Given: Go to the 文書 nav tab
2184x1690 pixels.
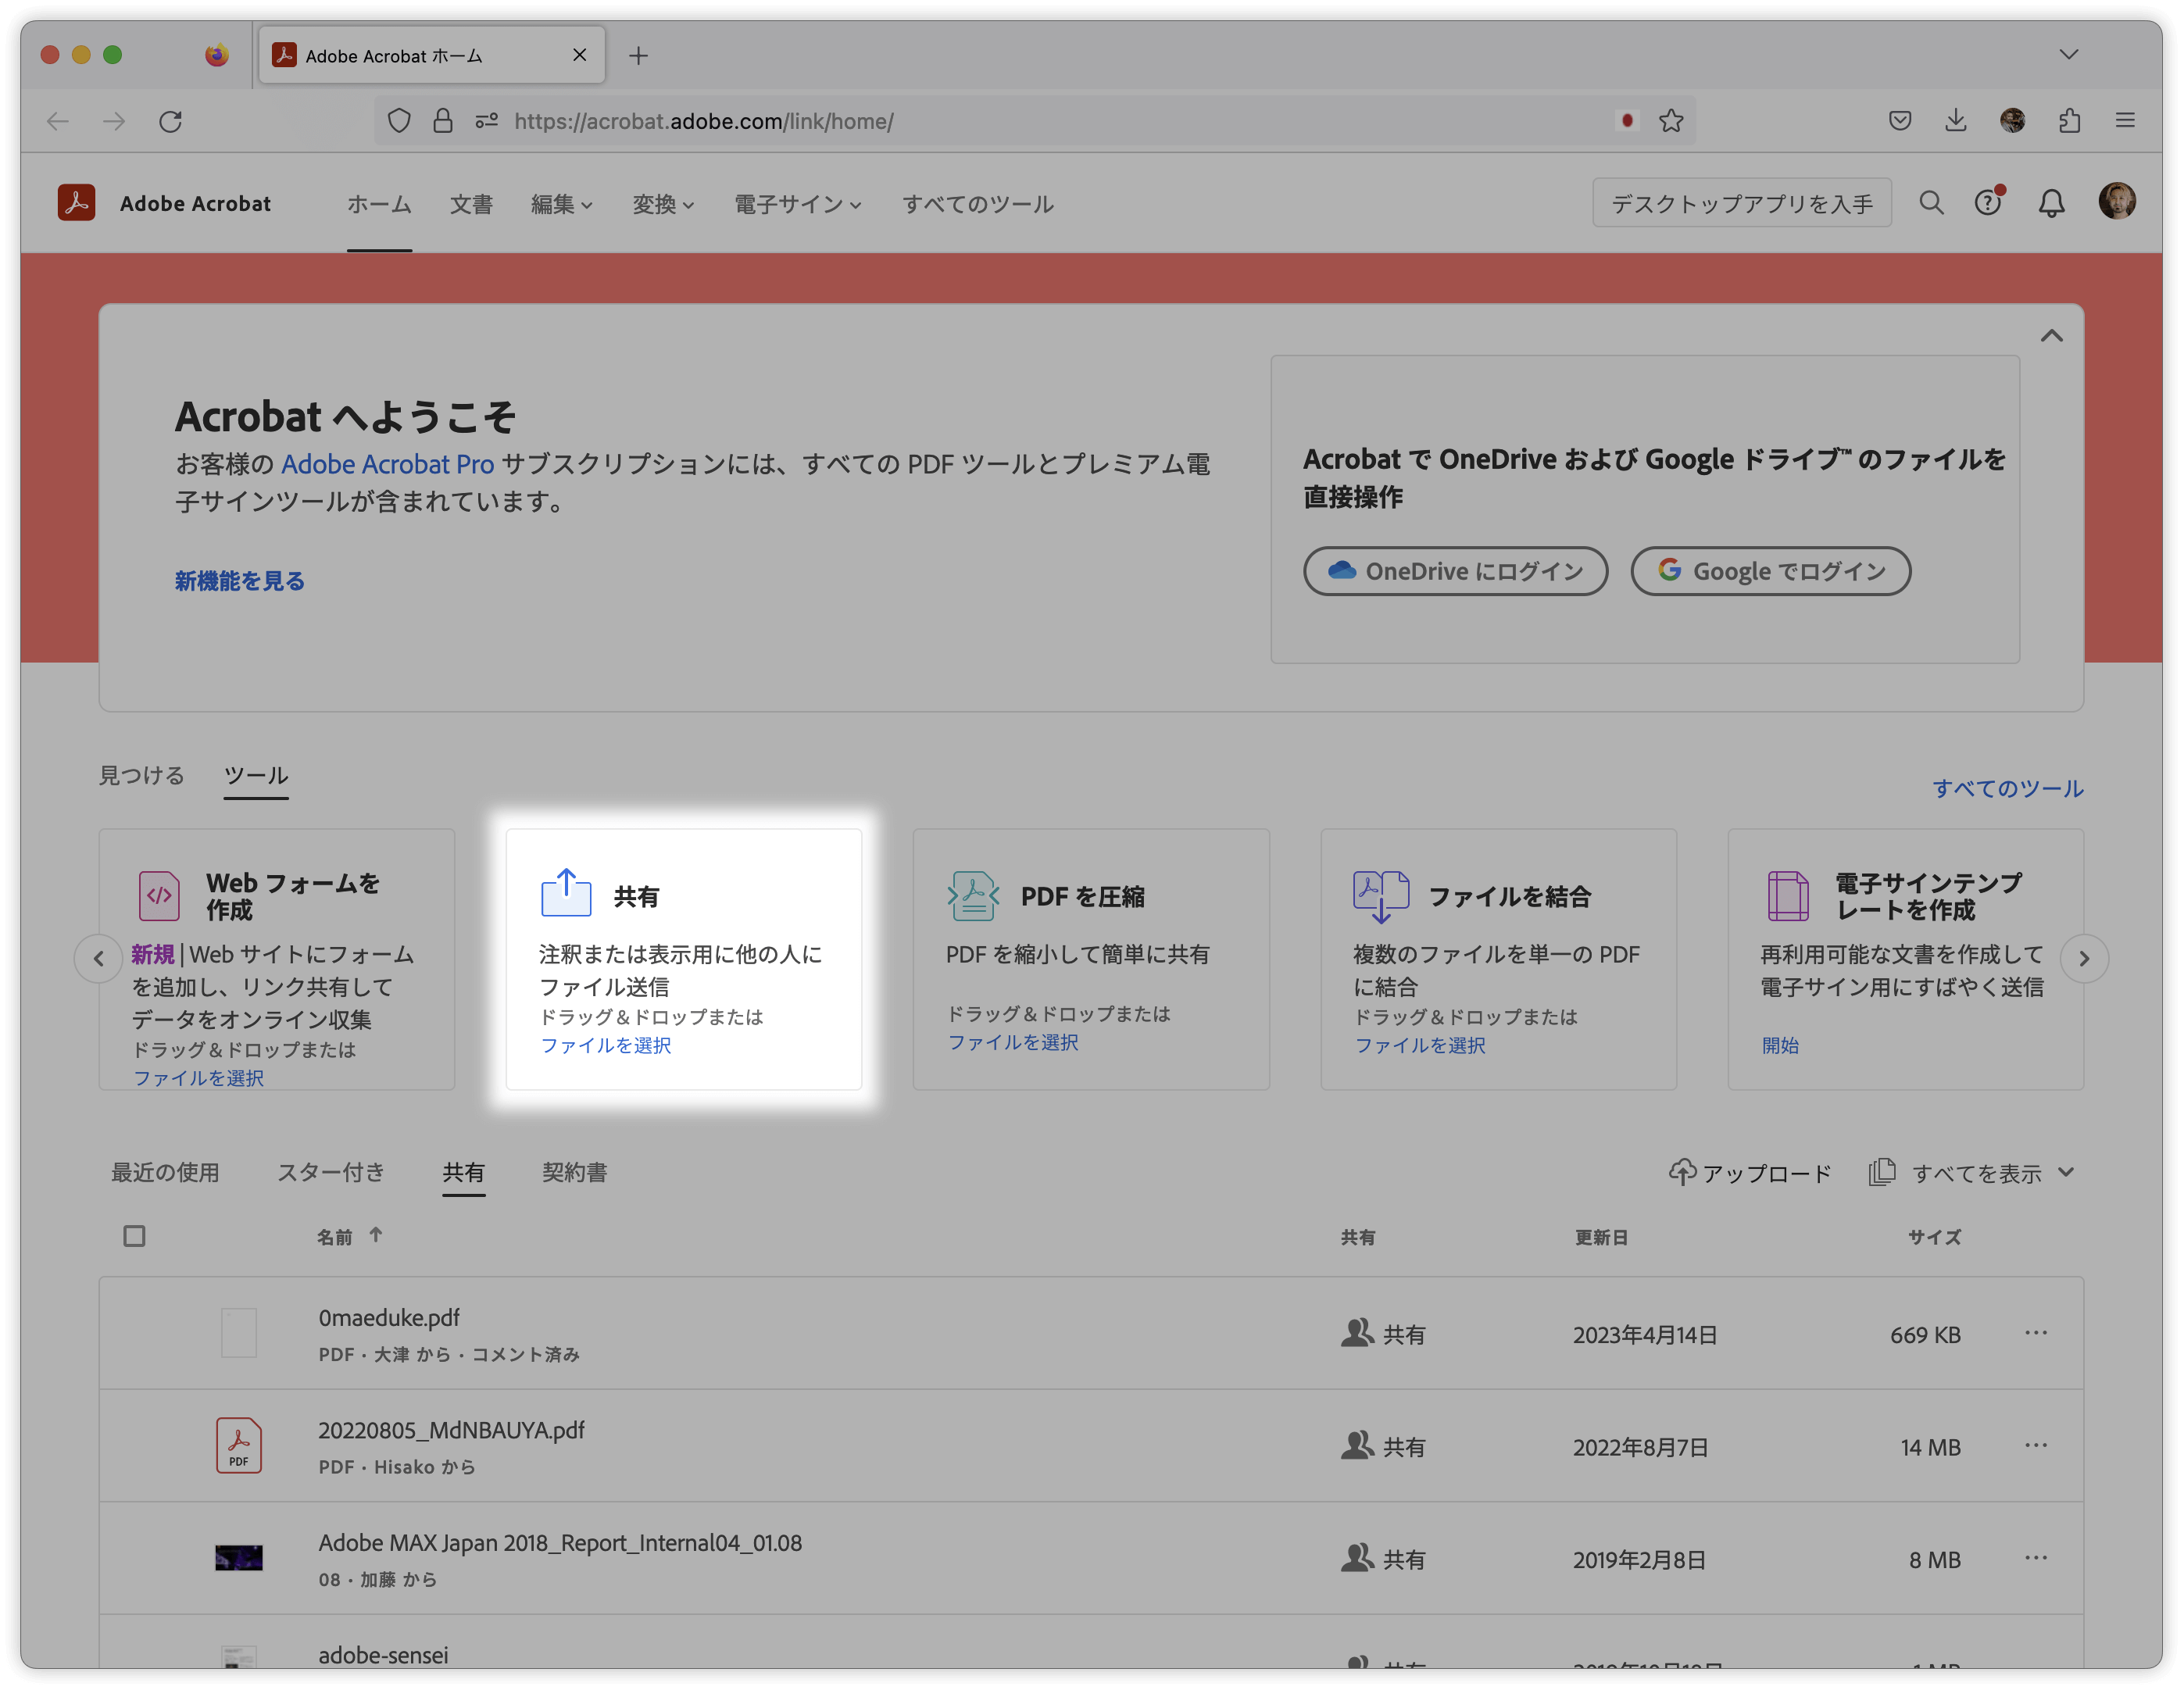Looking at the screenshot, I should [471, 204].
